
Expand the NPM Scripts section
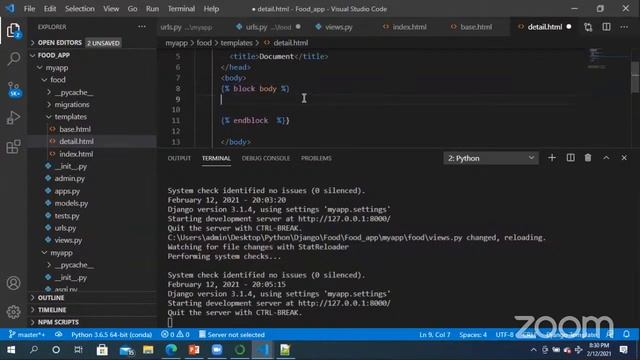(58, 322)
